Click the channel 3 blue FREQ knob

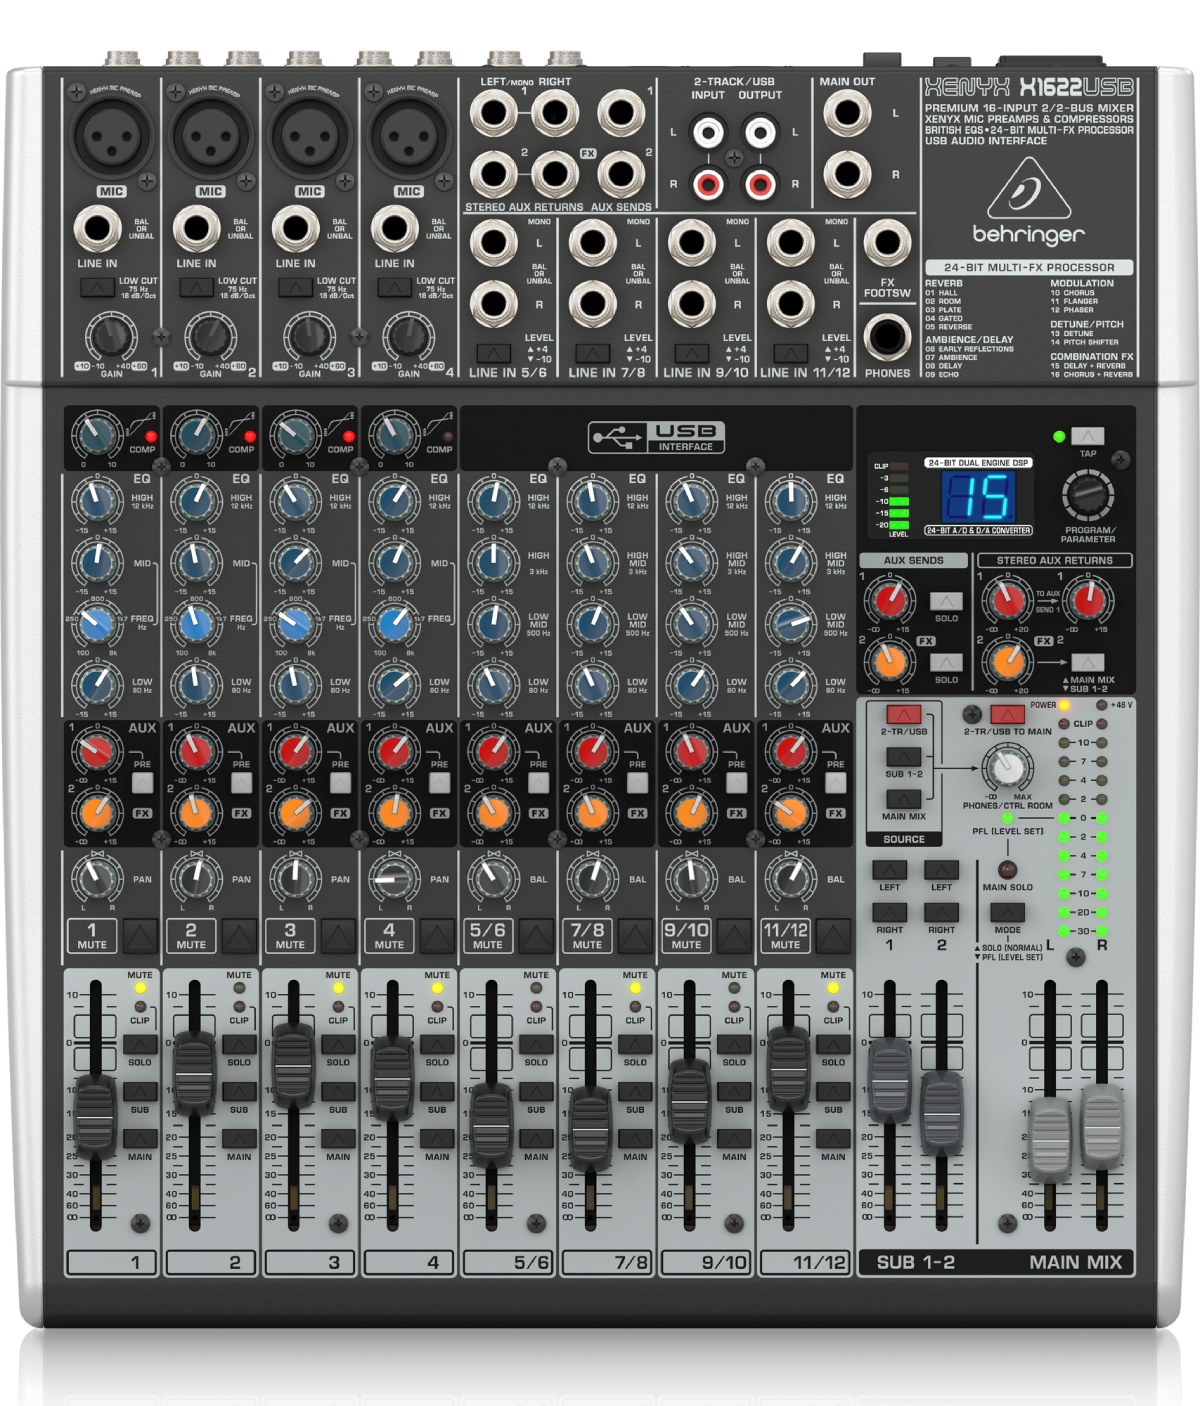pos(293,624)
